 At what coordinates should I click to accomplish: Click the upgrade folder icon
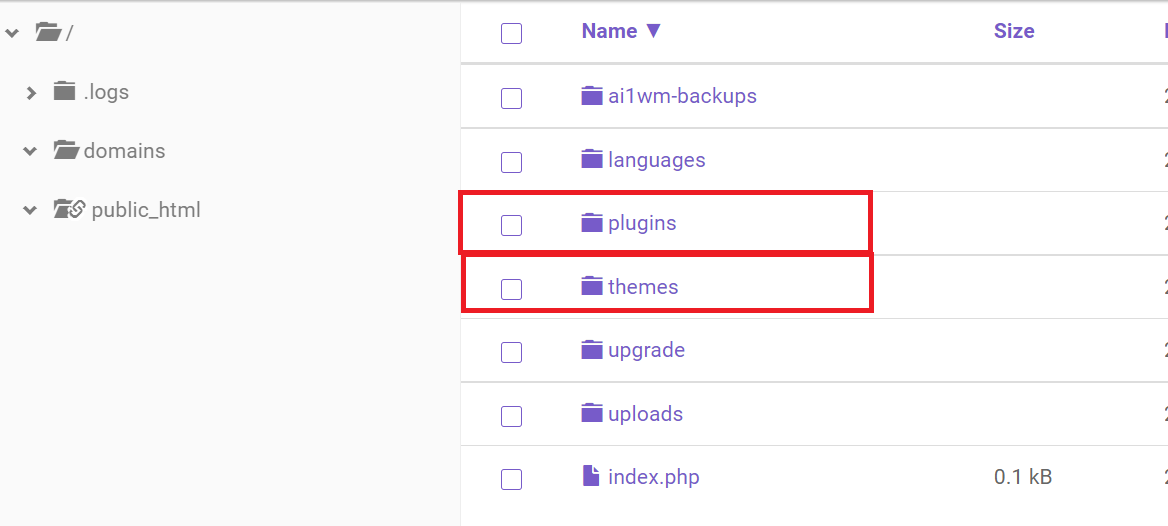tap(592, 350)
